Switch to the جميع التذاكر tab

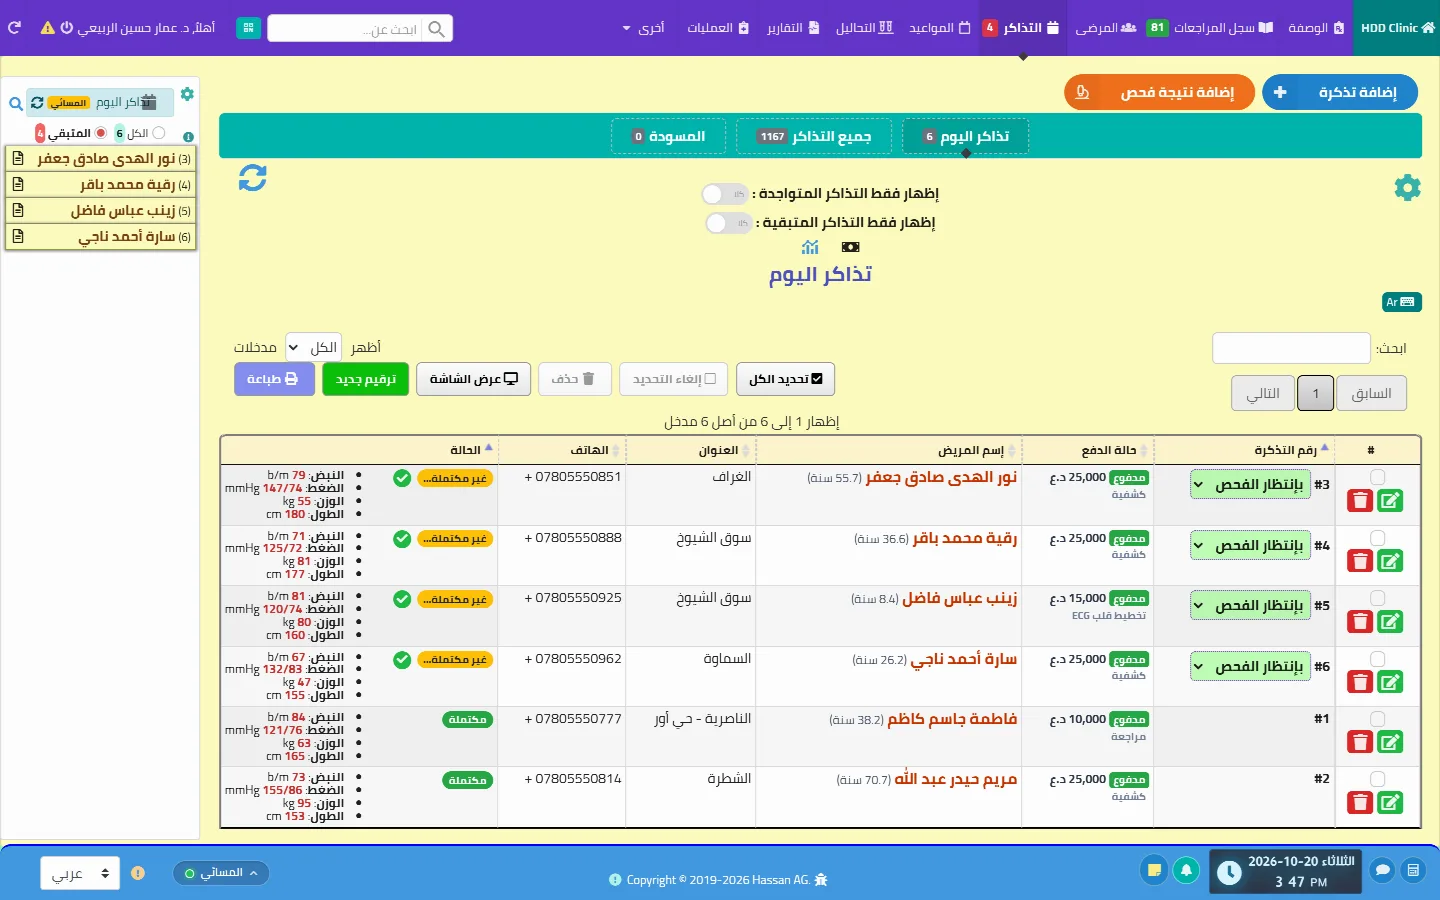point(815,136)
